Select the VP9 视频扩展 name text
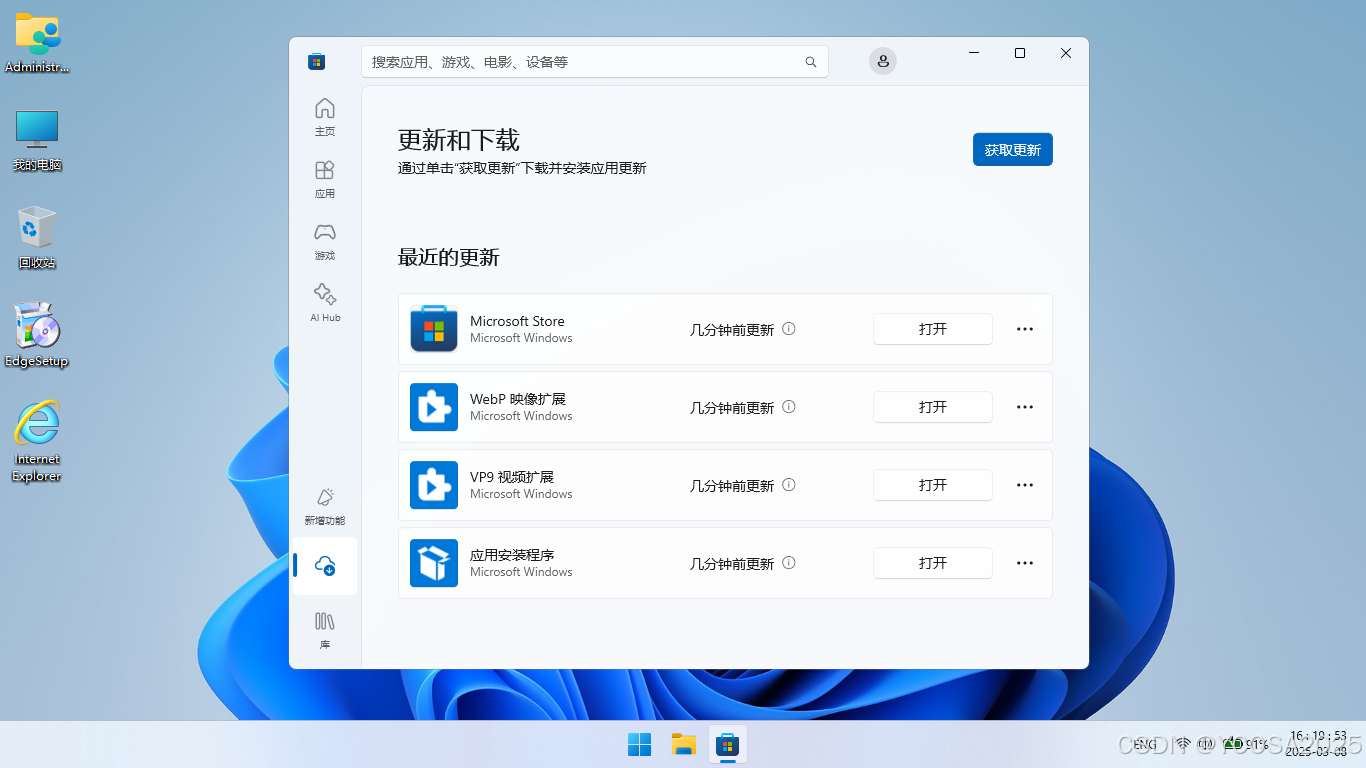 pyautogui.click(x=512, y=477)
